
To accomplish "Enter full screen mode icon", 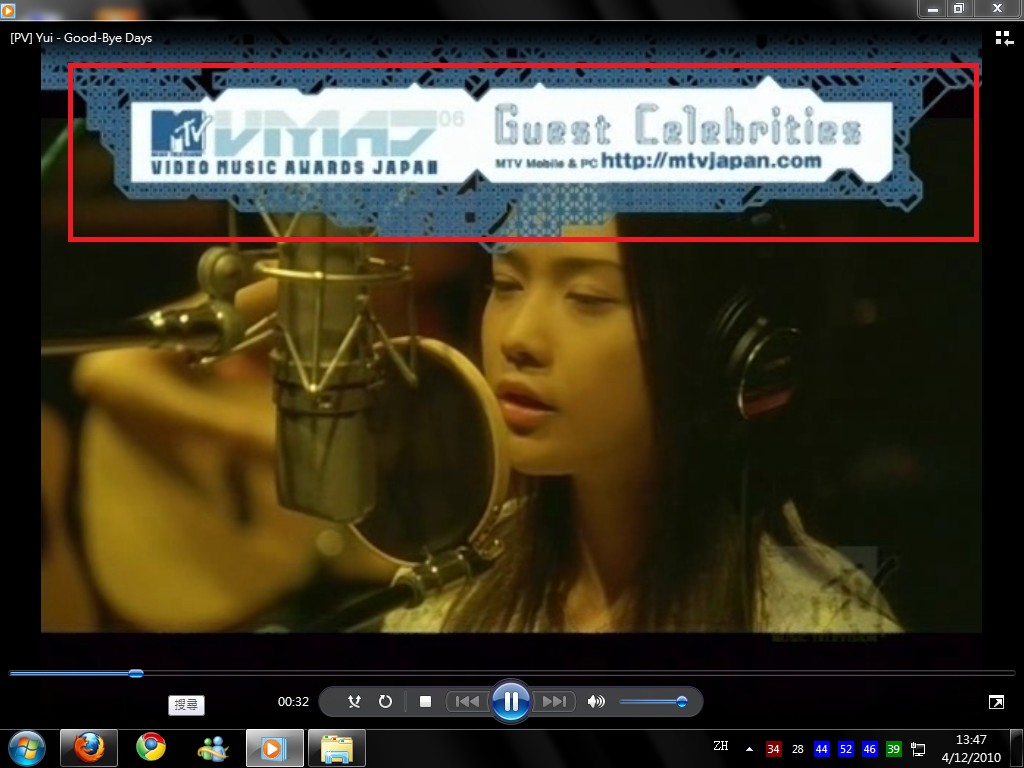I will click(x=997, y=702).
